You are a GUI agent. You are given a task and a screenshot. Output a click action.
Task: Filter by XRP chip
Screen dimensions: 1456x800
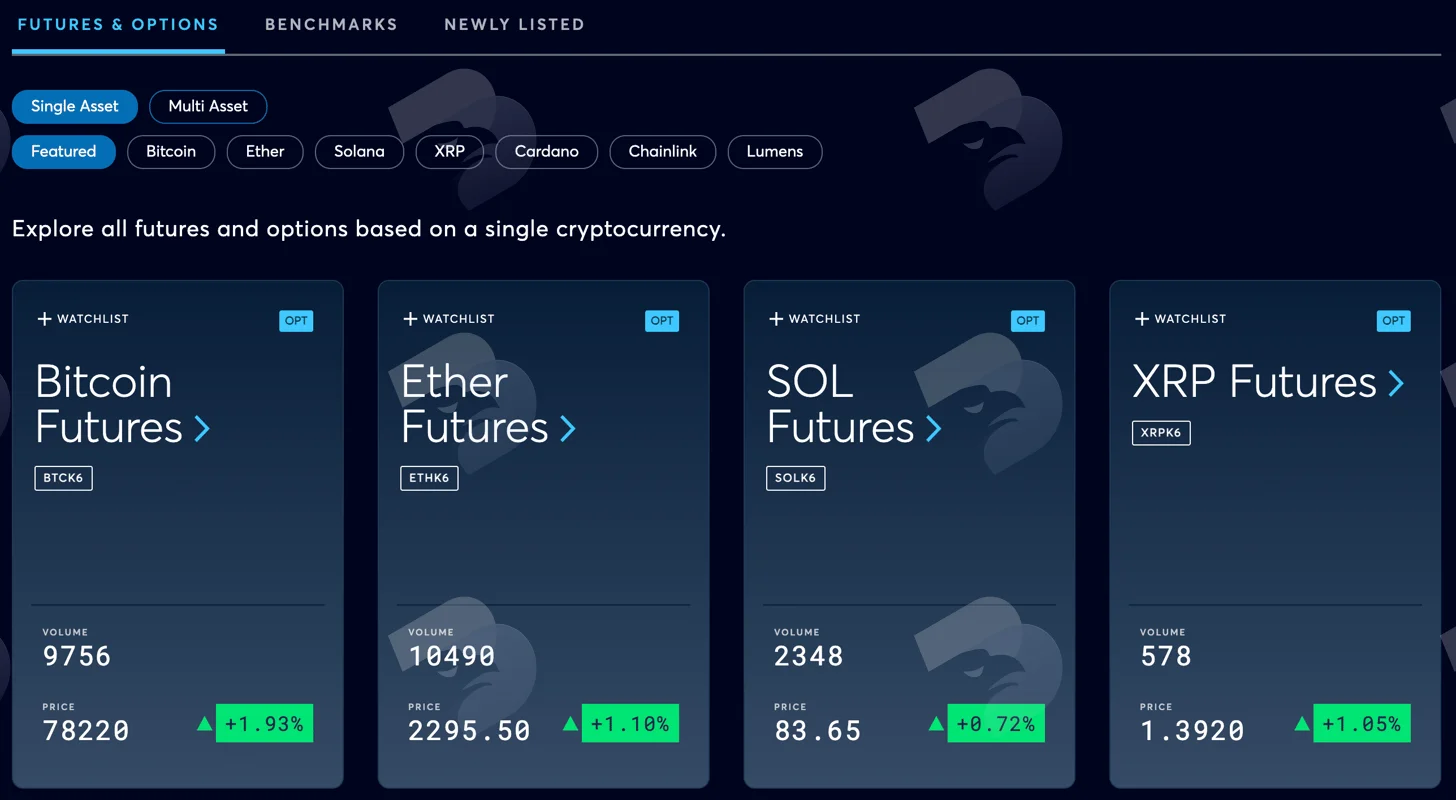click(x=450, y=152)
